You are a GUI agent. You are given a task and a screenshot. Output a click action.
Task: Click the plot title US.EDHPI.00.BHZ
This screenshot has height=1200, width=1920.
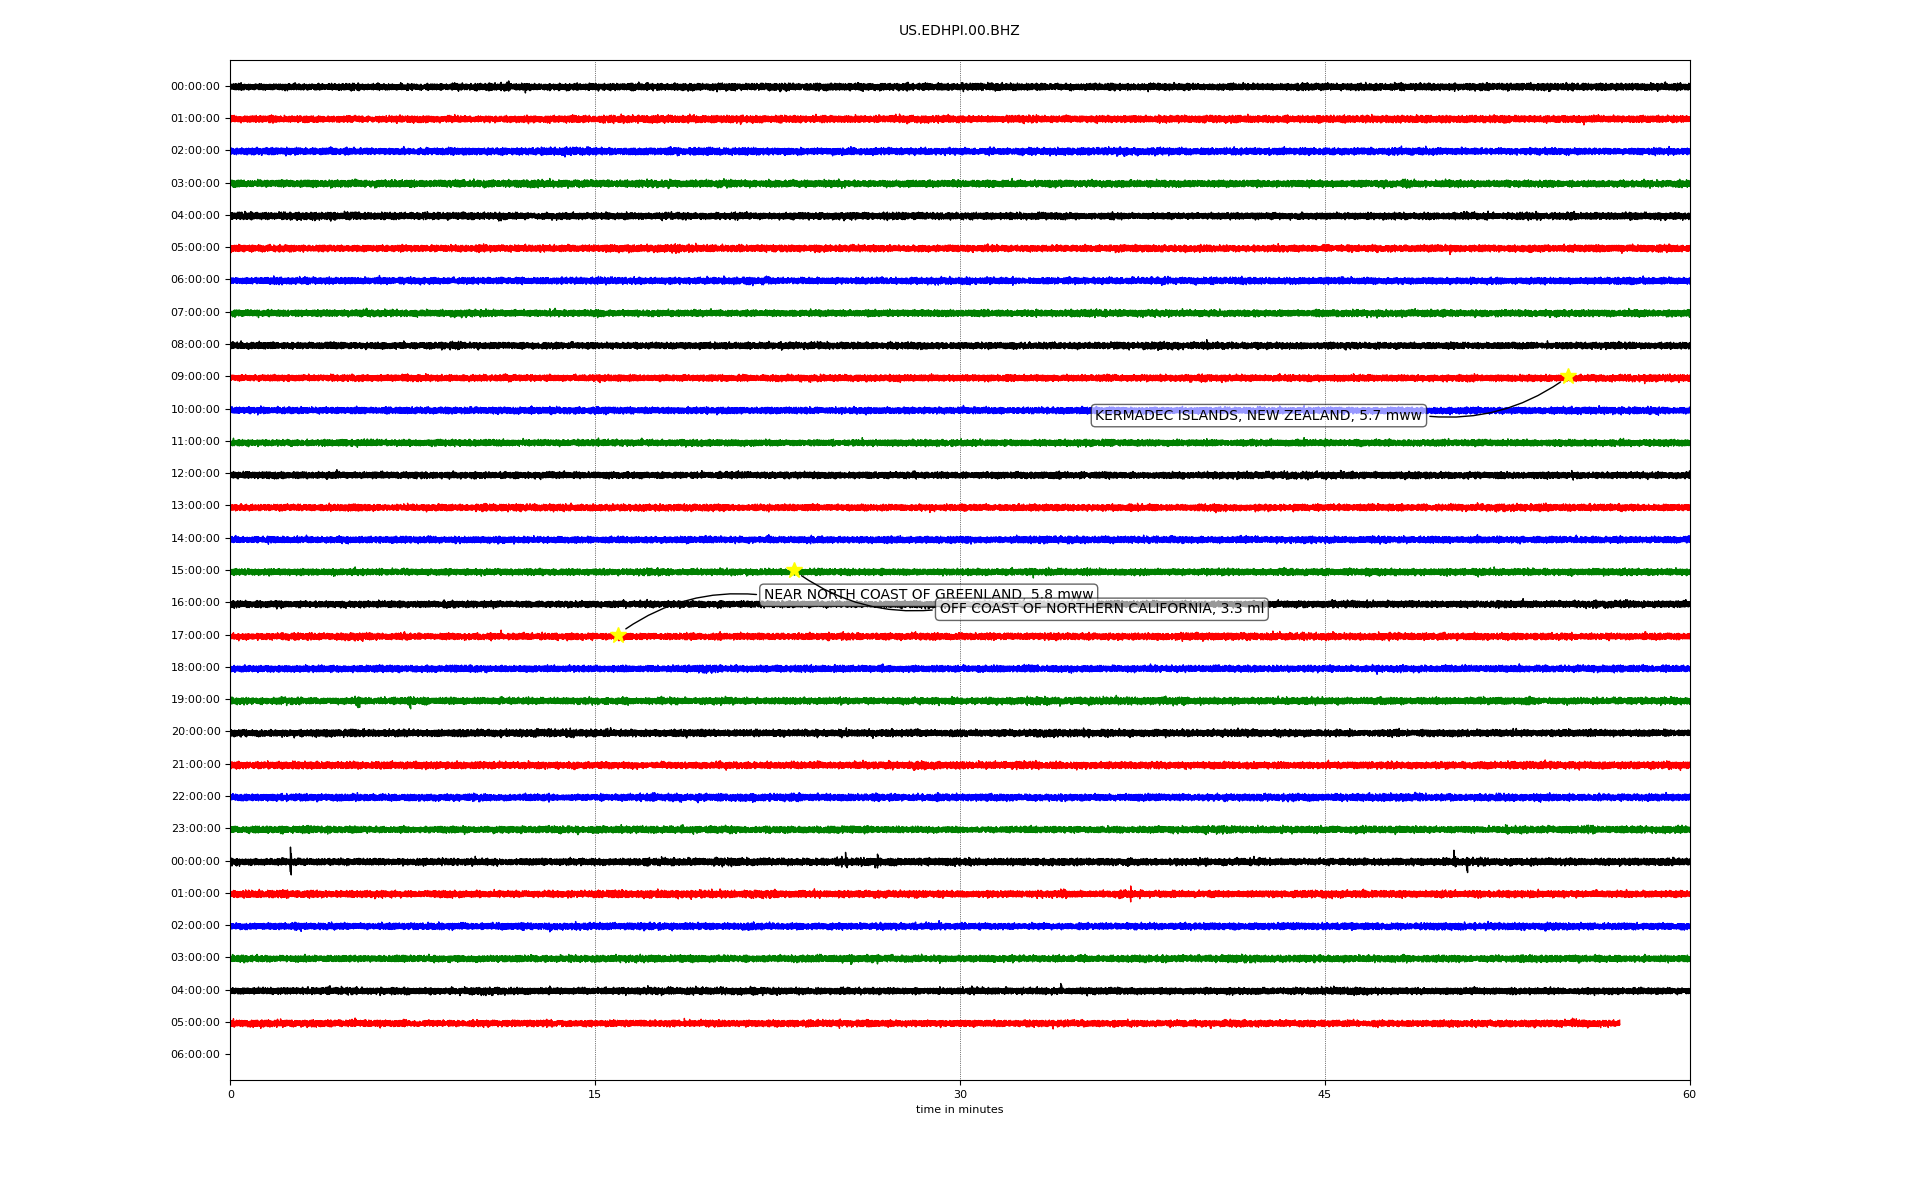click(x=959, y=31)
